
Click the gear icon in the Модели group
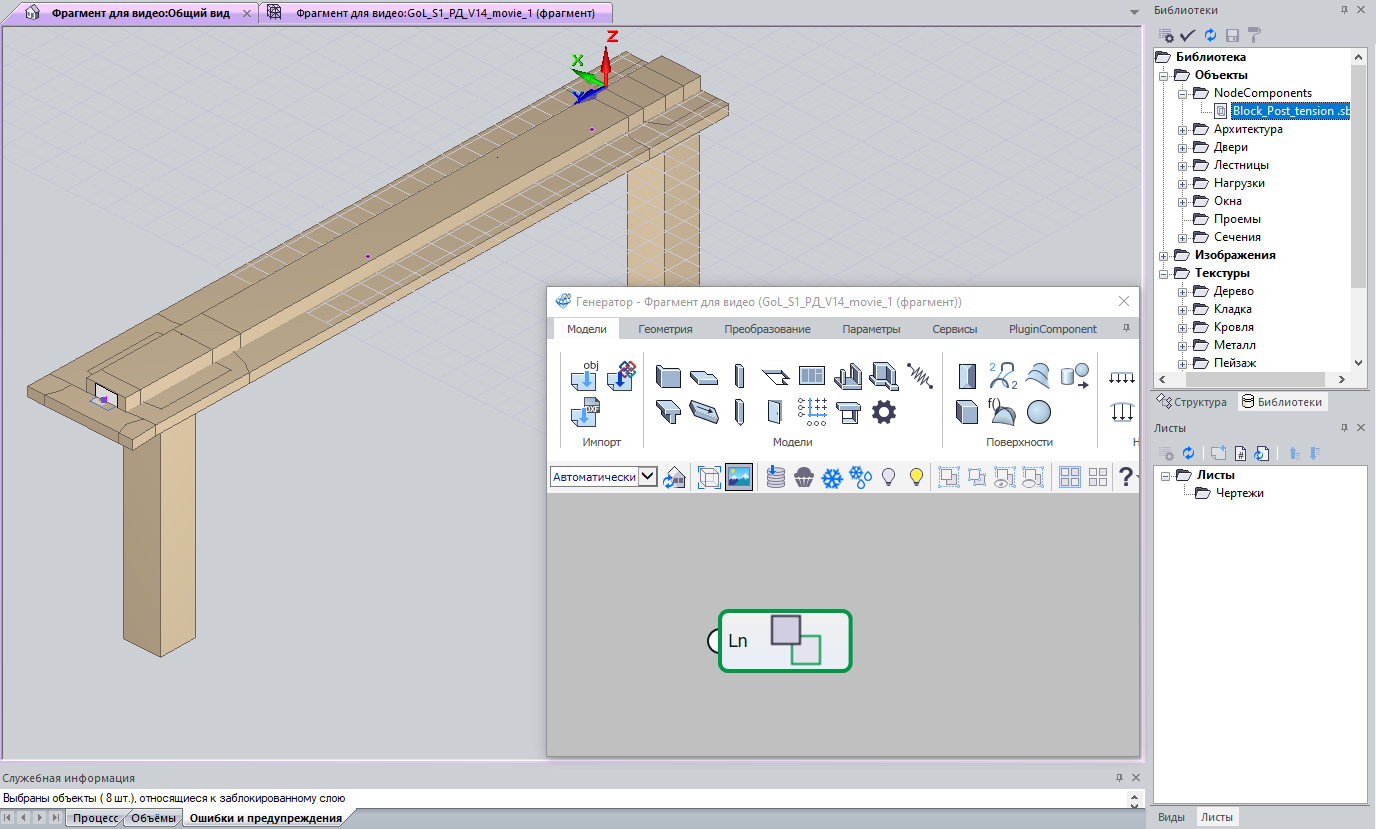(884, 412)
